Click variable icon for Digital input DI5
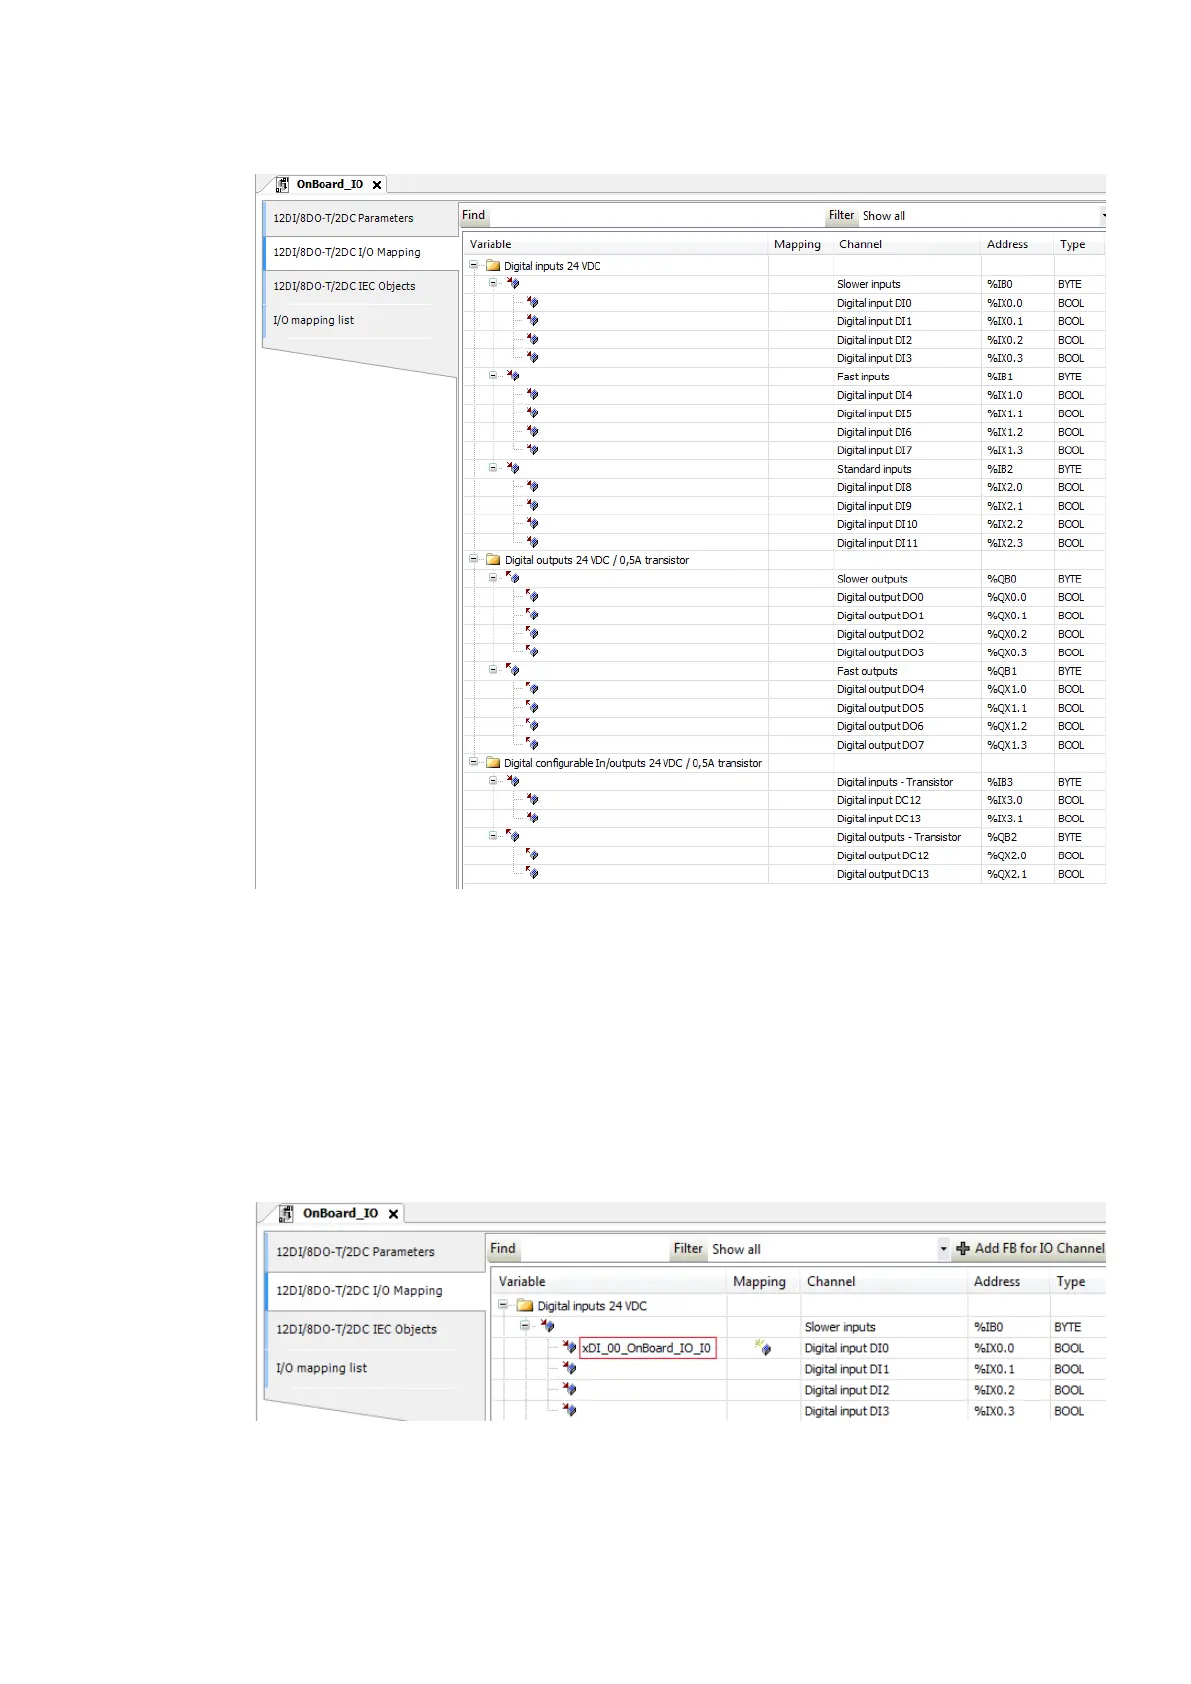1191x1684 pixels. (532, 412)
